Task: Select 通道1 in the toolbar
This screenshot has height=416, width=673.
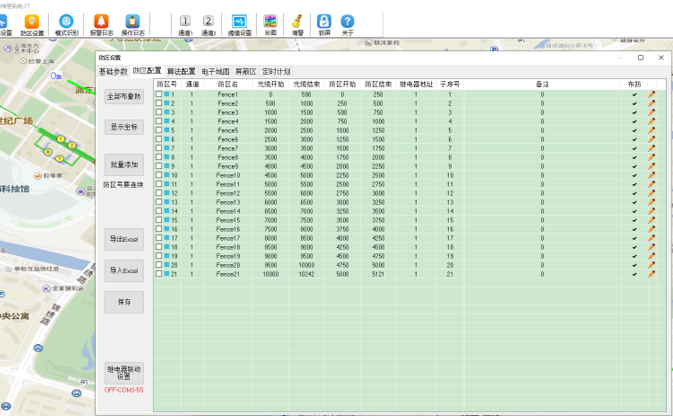Action: pyautogui.click(x=185, y=24)
